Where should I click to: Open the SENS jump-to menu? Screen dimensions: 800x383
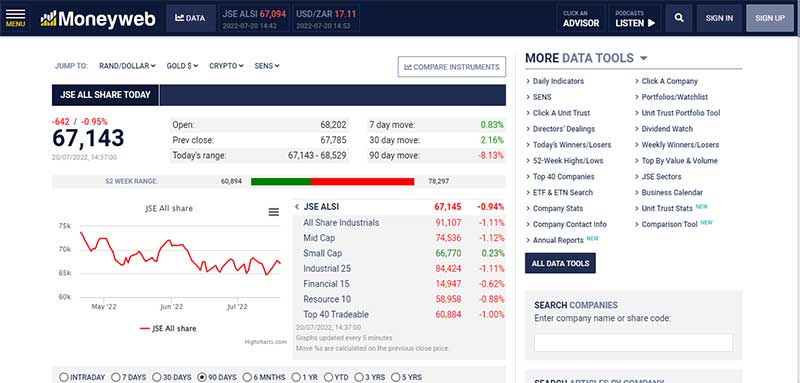pos(267,66)
